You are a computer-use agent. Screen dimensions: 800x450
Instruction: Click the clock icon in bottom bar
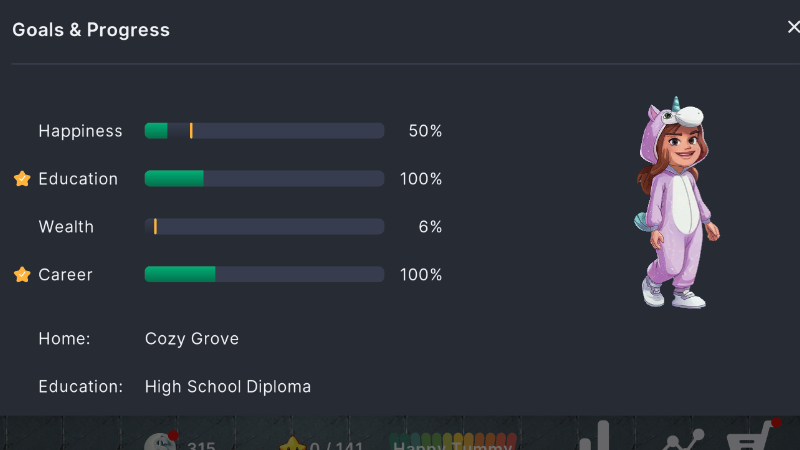(160, 443)
